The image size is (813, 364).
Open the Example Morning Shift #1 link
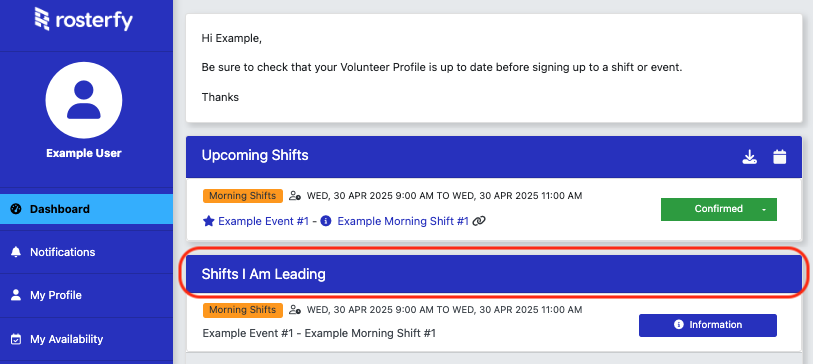(x=403, y=221)
